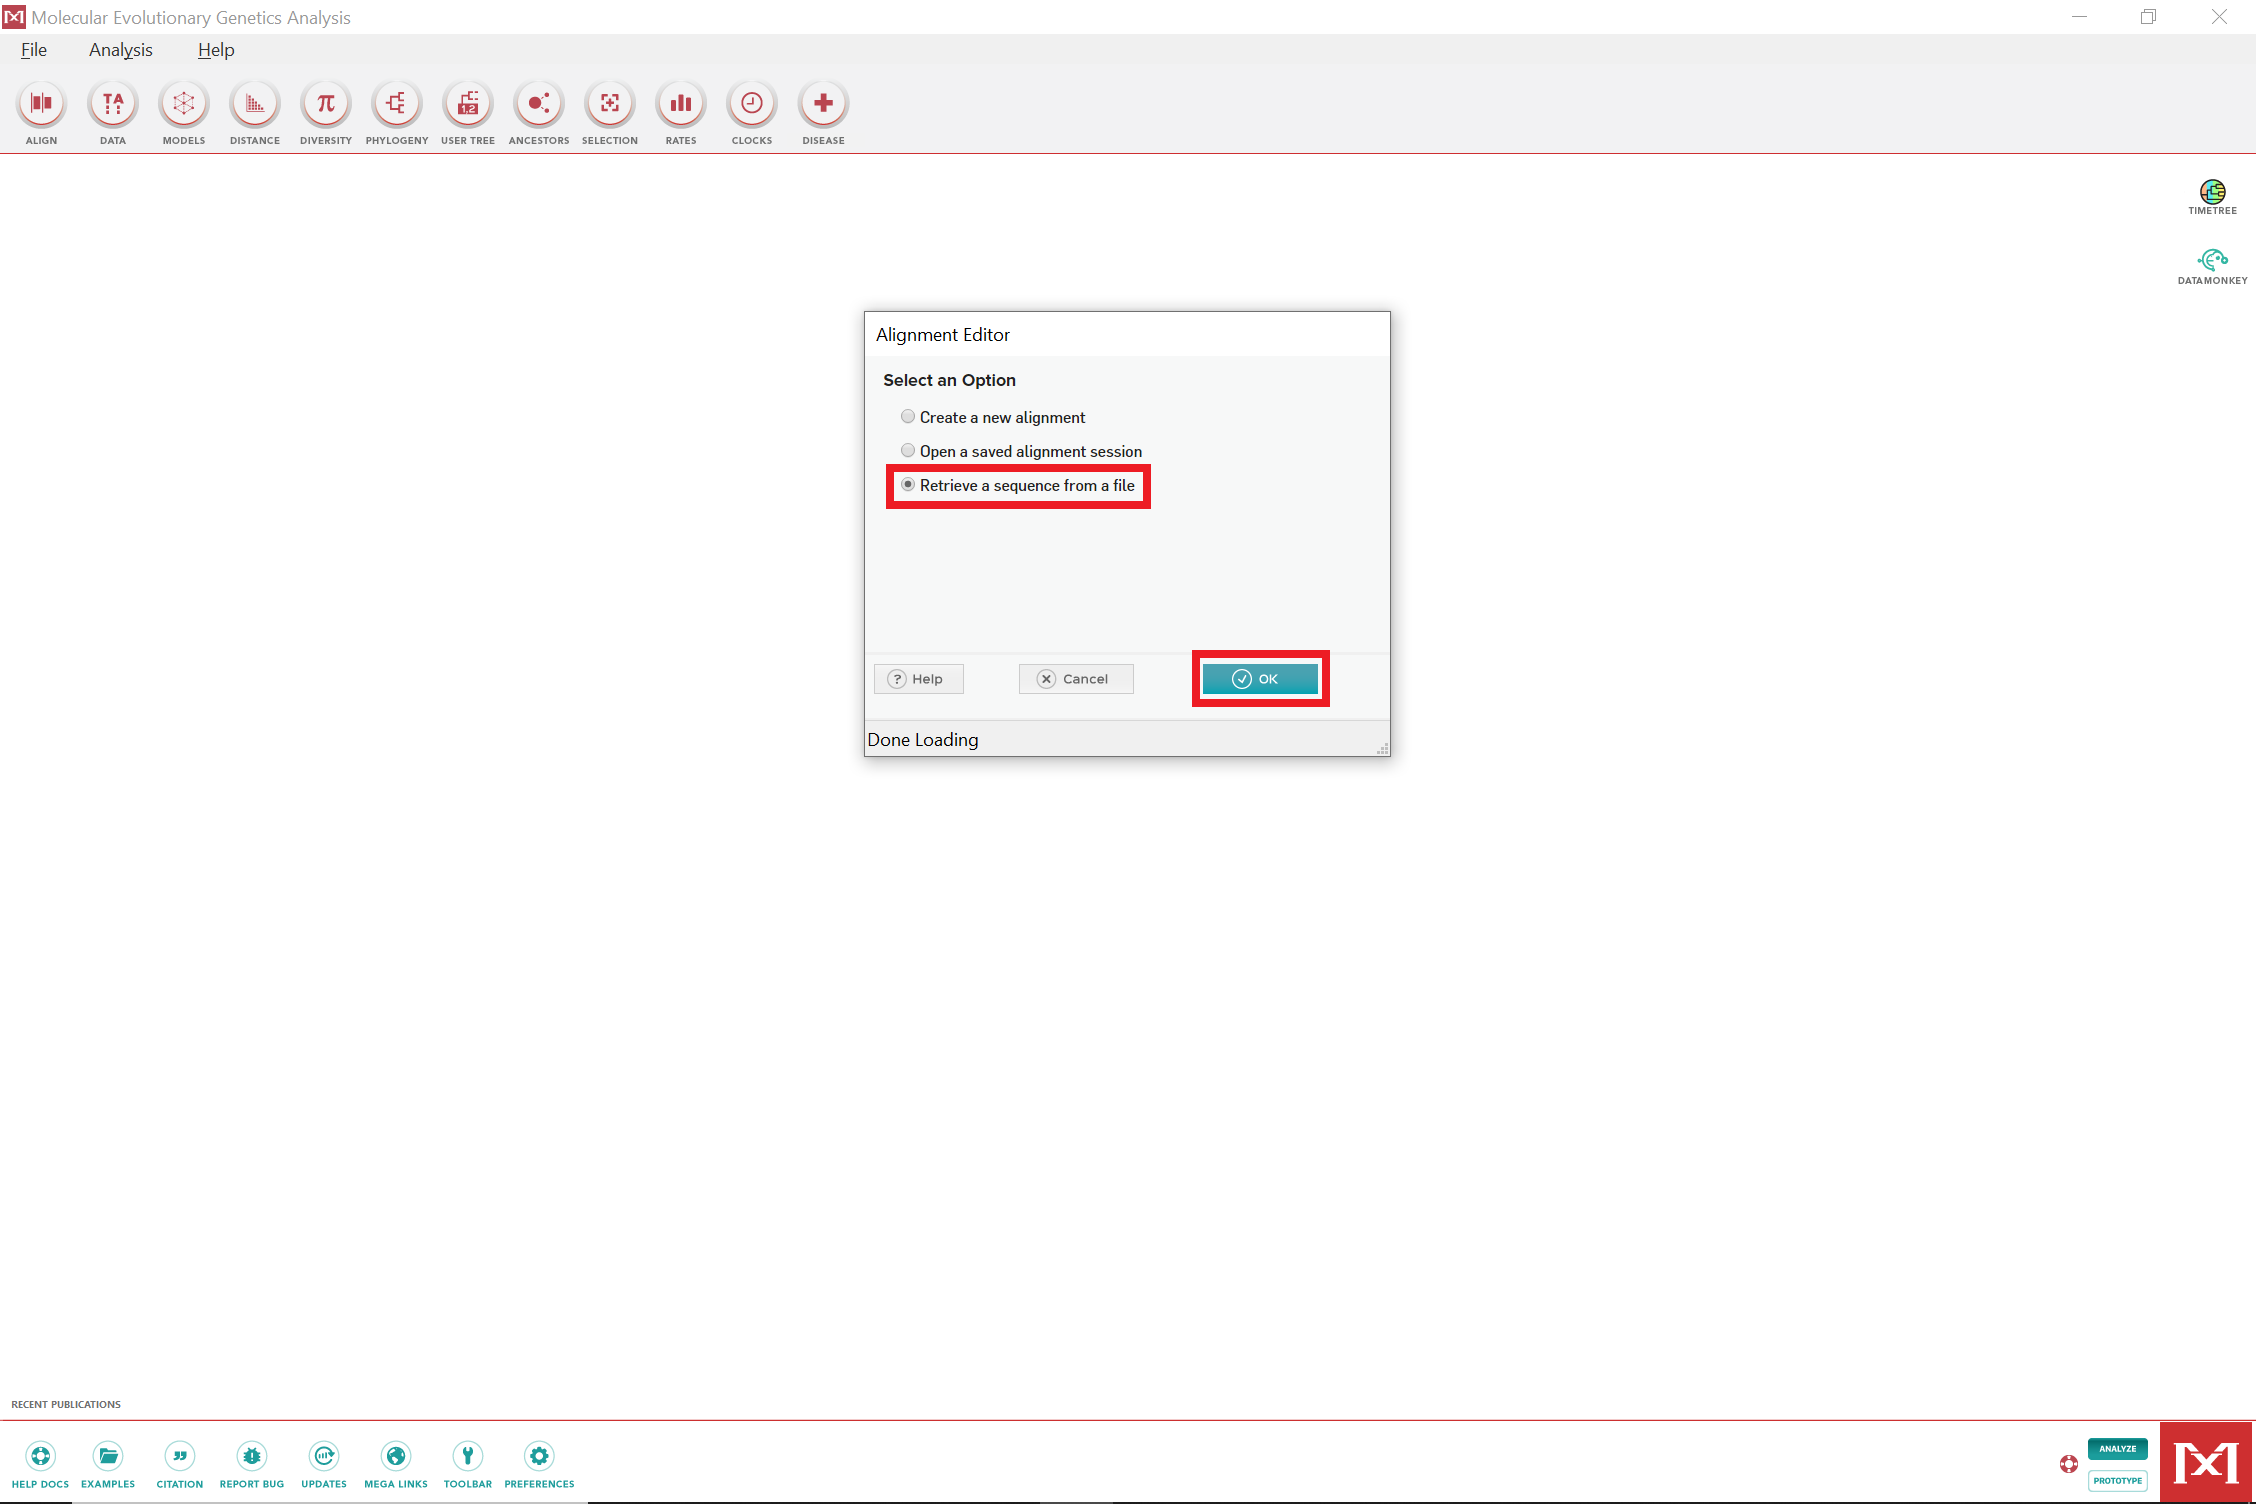Open the Clocks tool
Image resolution: width=2256 pixels, height=1504 pixels.
(x=752, y=104)
